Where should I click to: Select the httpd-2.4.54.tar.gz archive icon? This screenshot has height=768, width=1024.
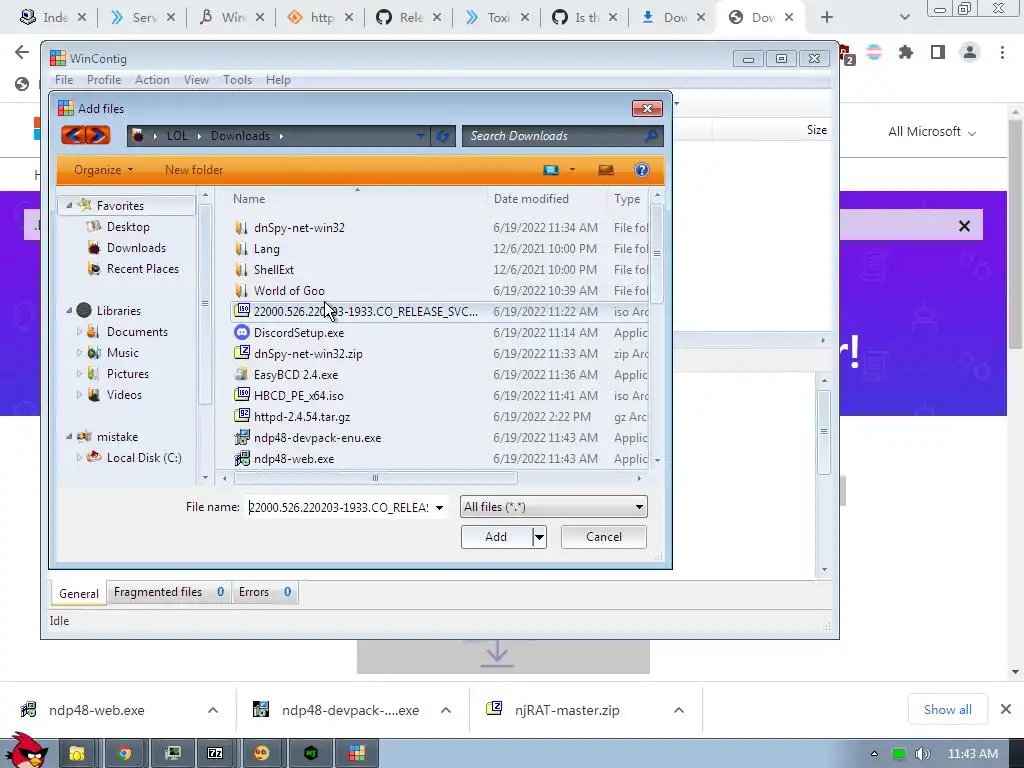pos(242,416)
